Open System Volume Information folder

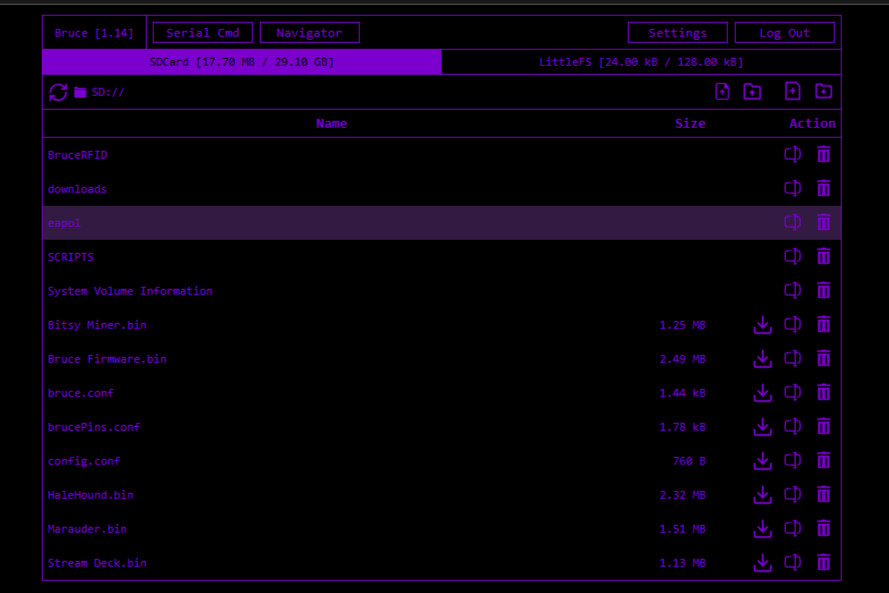click(130, 291)
